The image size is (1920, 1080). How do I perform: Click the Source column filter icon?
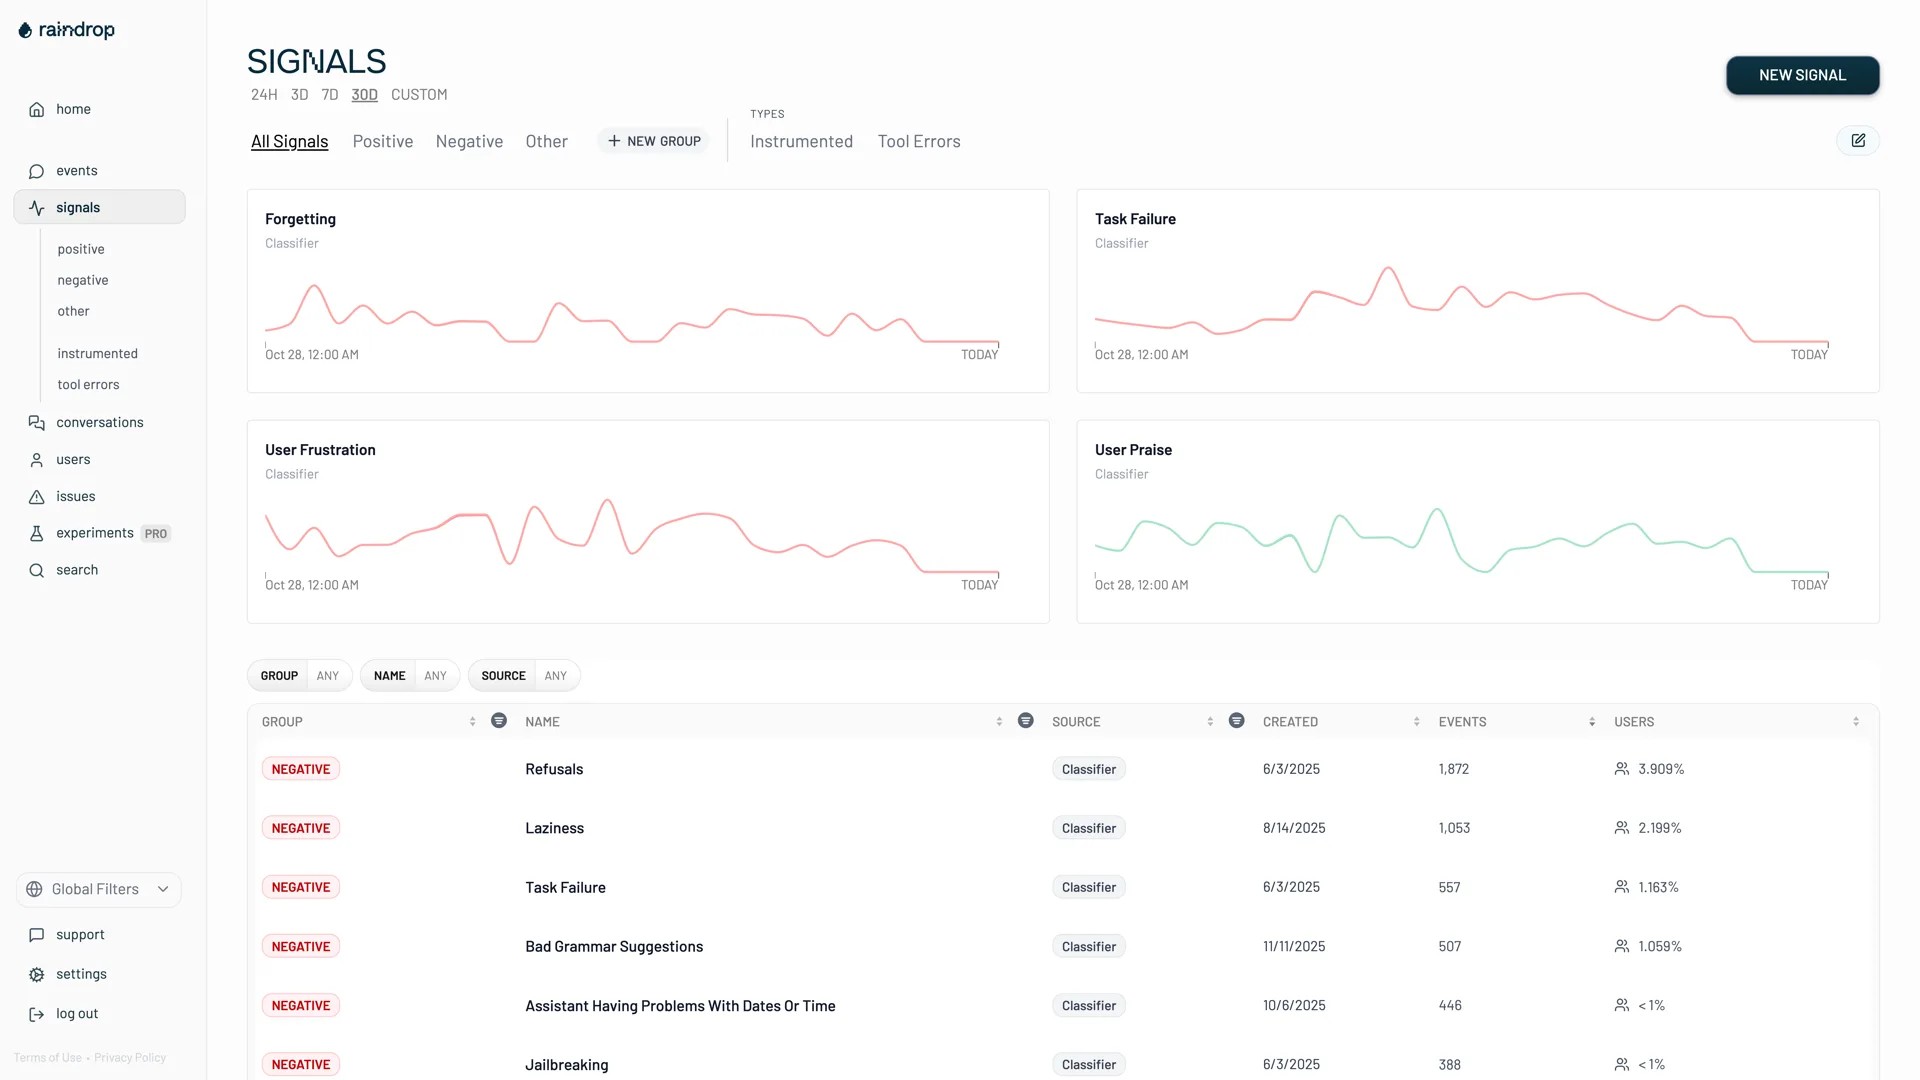(x=1236, y=721)
